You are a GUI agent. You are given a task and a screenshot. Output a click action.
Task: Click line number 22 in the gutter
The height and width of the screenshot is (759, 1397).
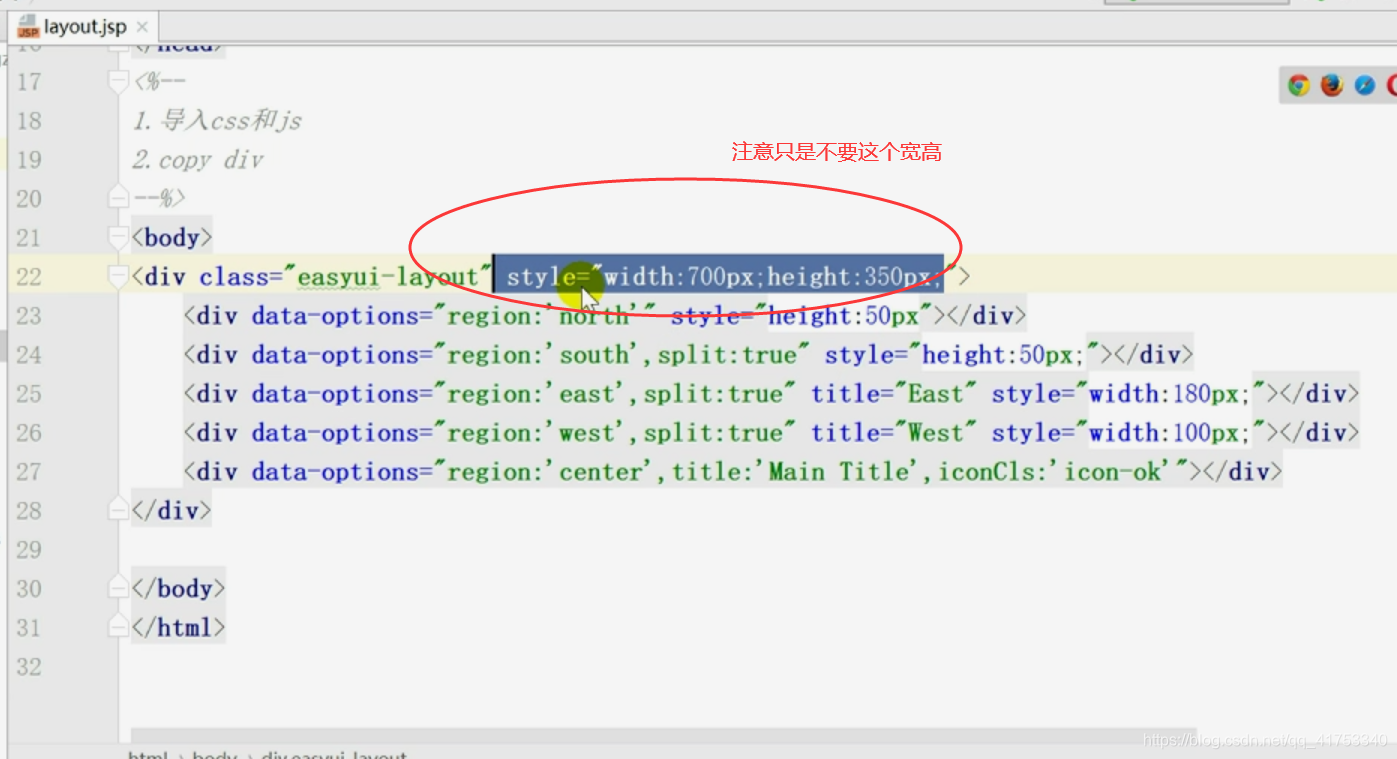[29, 277]
